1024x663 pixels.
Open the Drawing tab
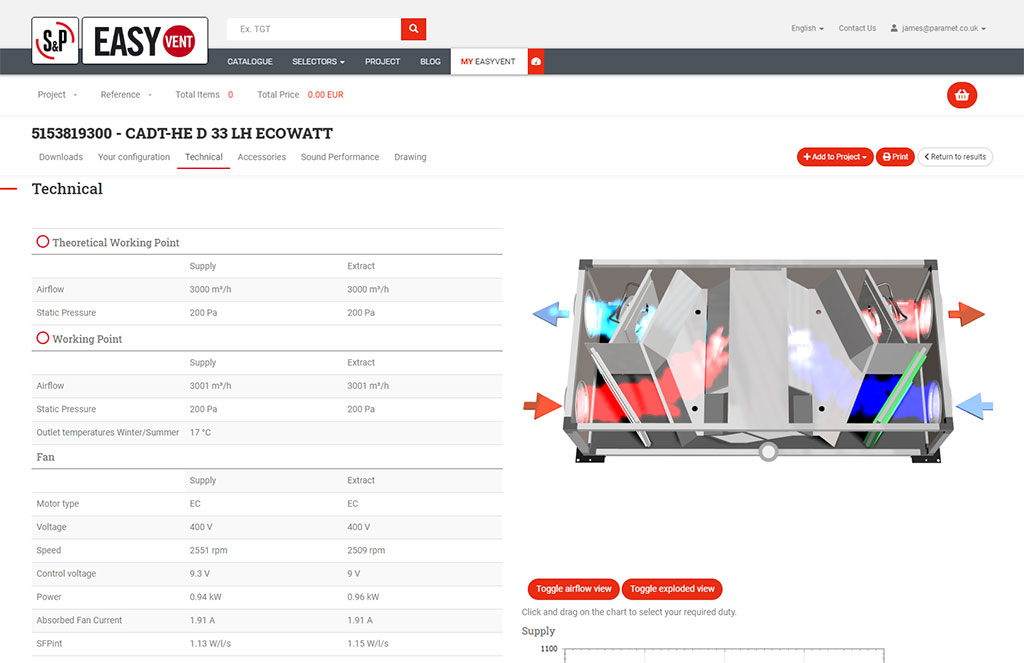pos(410,157)
